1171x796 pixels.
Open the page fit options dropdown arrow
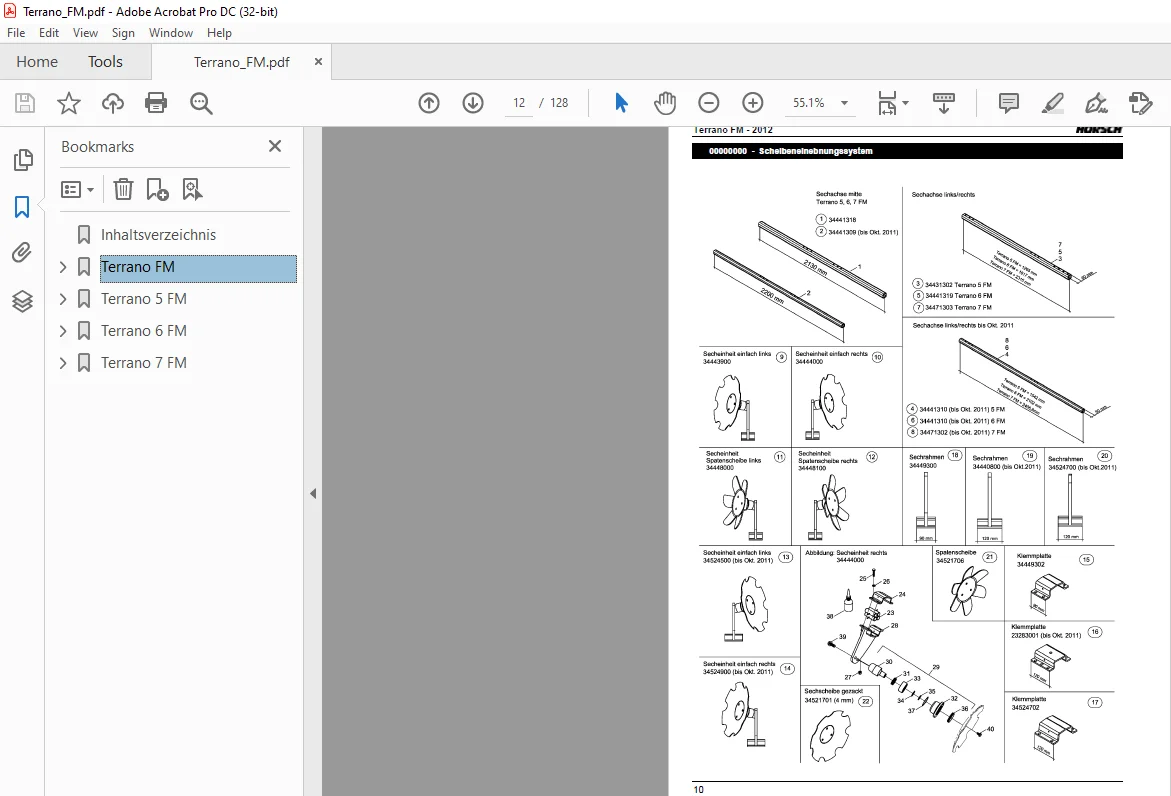point(905,103)
